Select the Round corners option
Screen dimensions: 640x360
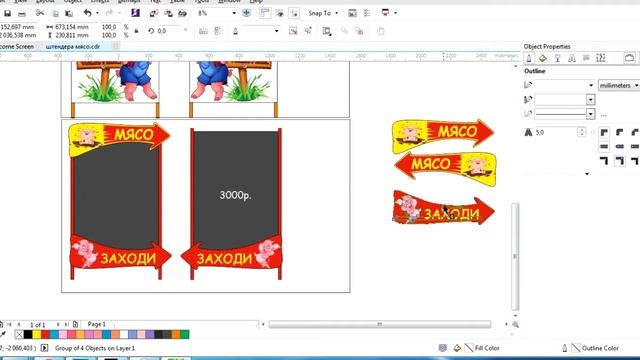620,132
